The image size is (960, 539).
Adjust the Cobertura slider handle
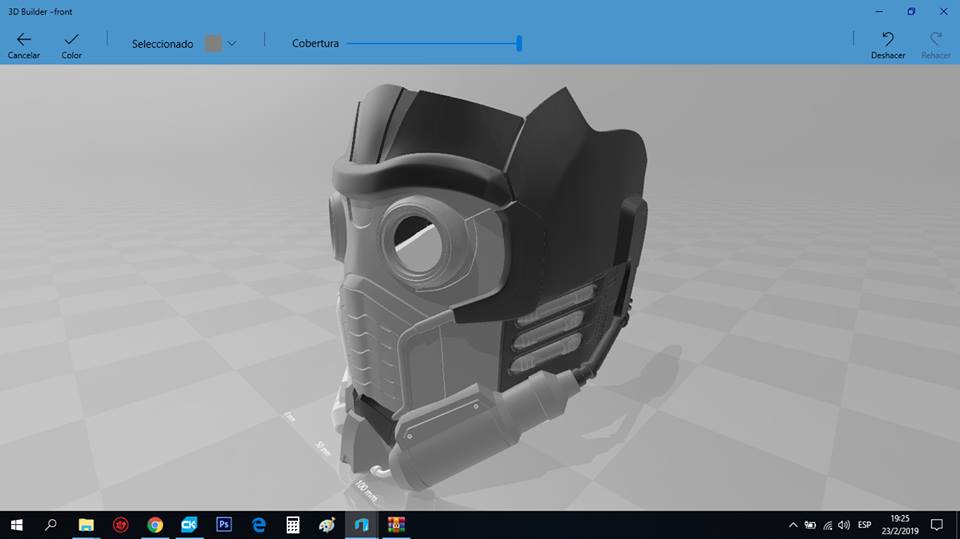(x=519, y=43)
